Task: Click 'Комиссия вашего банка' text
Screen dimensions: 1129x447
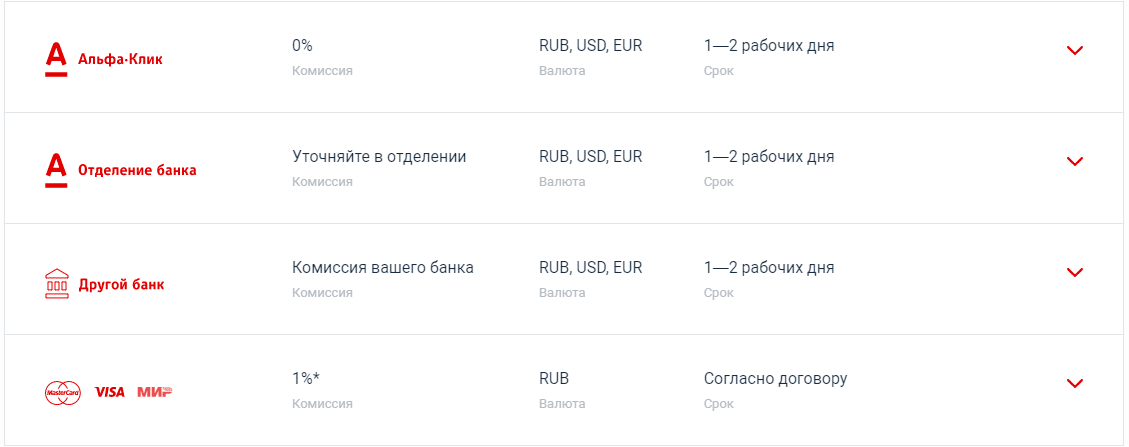Action: coord(383,268)
